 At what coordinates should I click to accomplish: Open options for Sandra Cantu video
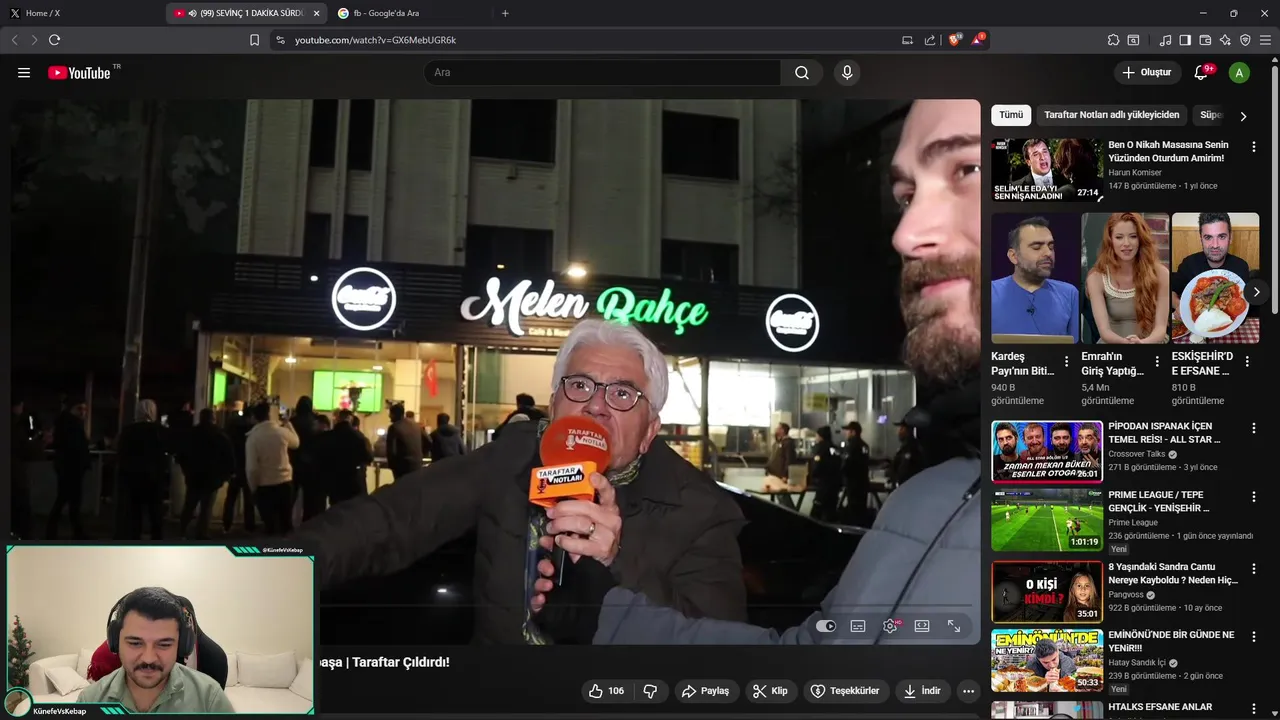tap(1254, 568)
